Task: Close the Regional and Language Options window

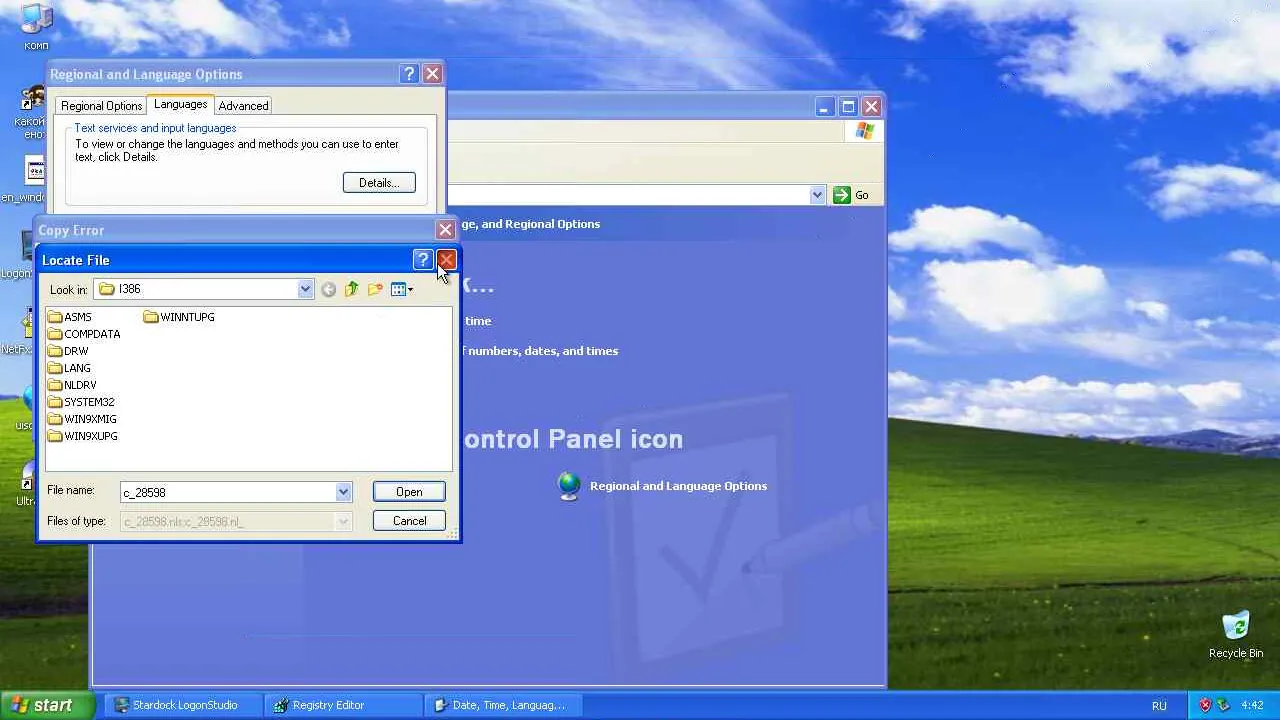Action: click(433, 74)
